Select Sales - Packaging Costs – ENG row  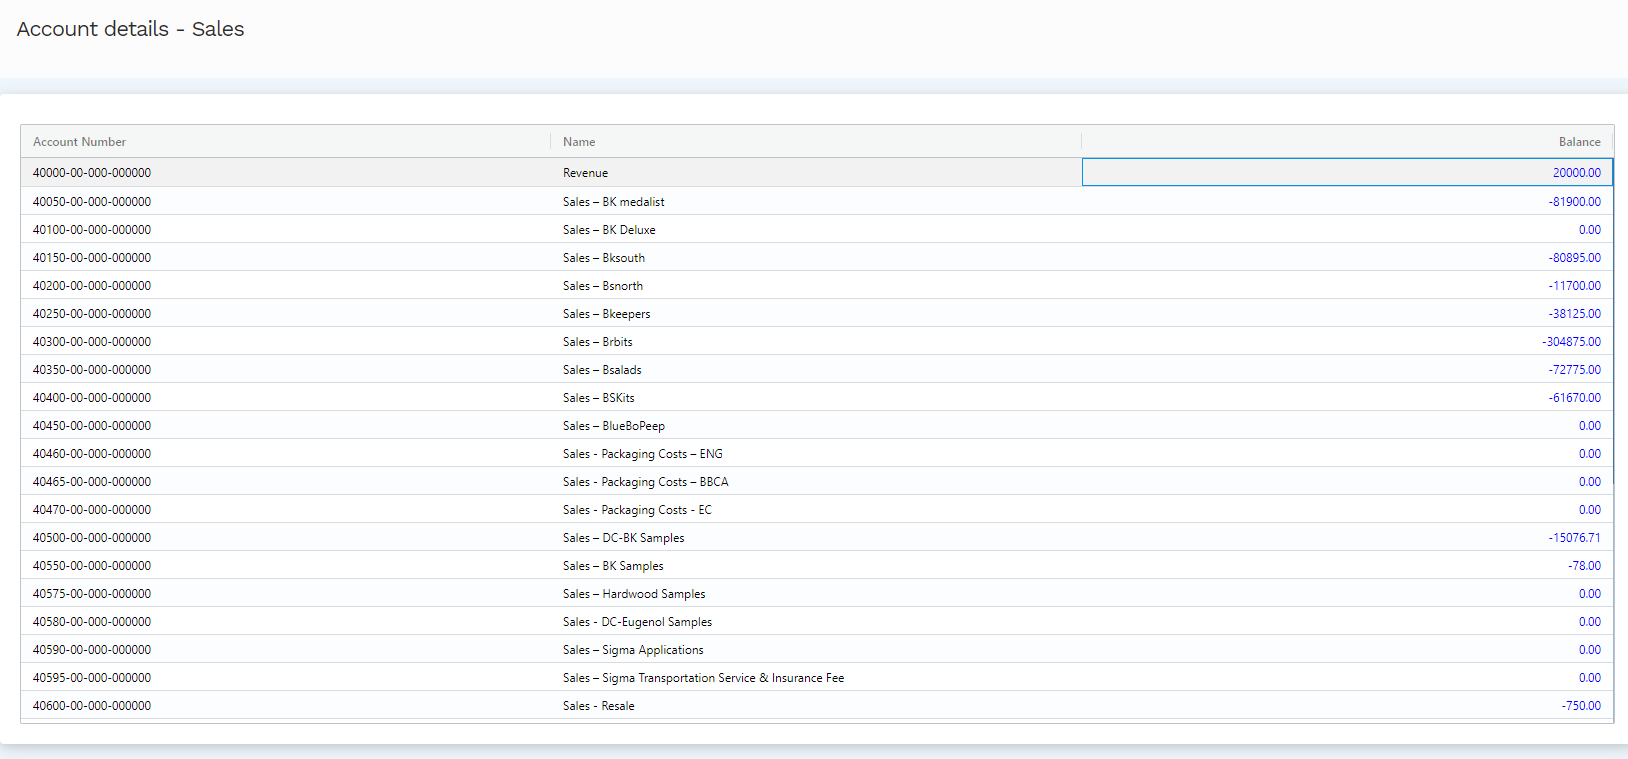click(642, 454)
